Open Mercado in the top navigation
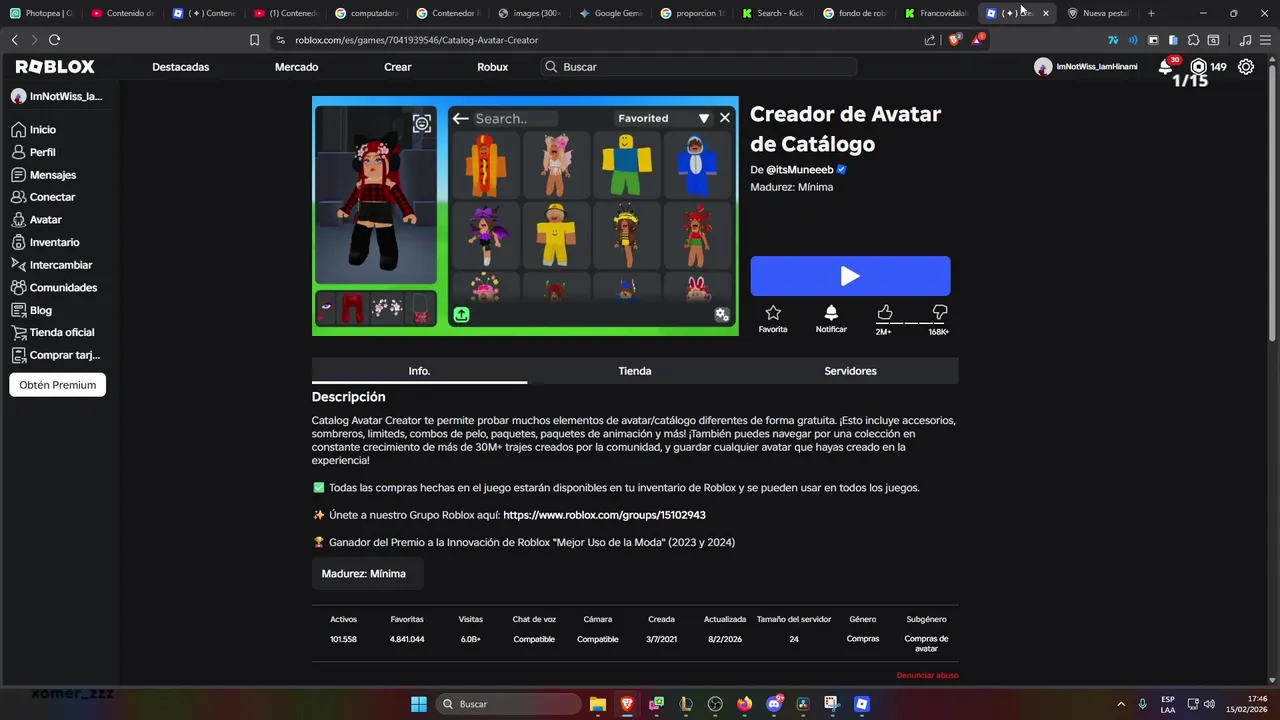This screenshot has width=1280, height=720. [x=296, y=67]
